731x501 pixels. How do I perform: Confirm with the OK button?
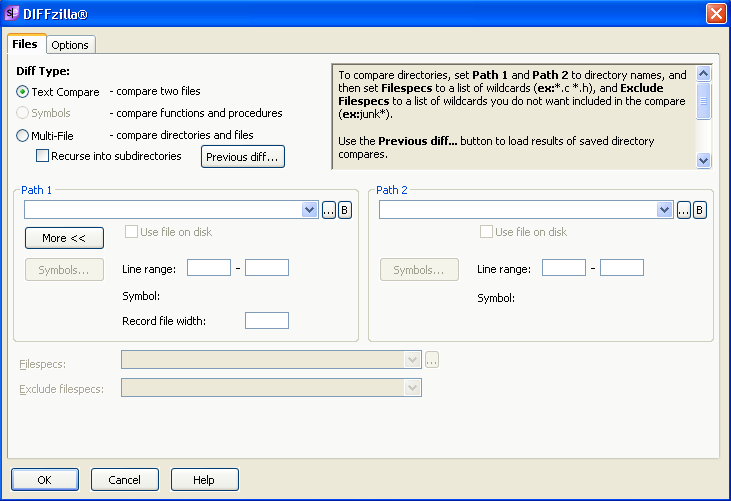45,480
